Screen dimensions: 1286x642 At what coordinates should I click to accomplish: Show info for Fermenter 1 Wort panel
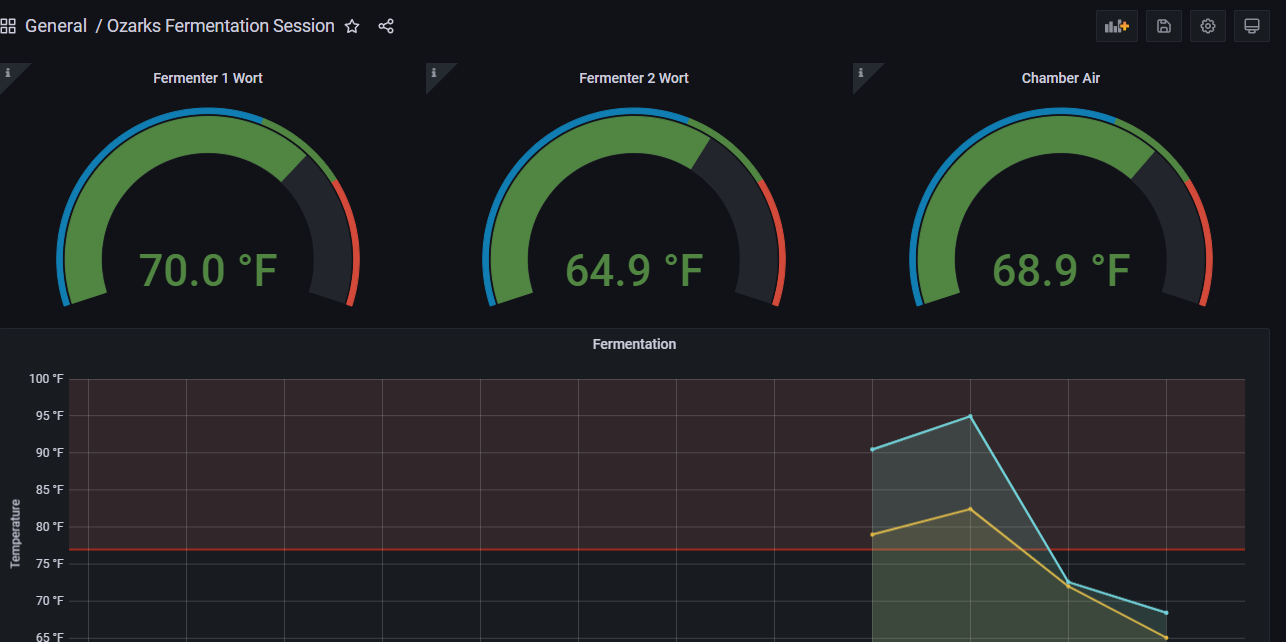click(x=8, y=73)
